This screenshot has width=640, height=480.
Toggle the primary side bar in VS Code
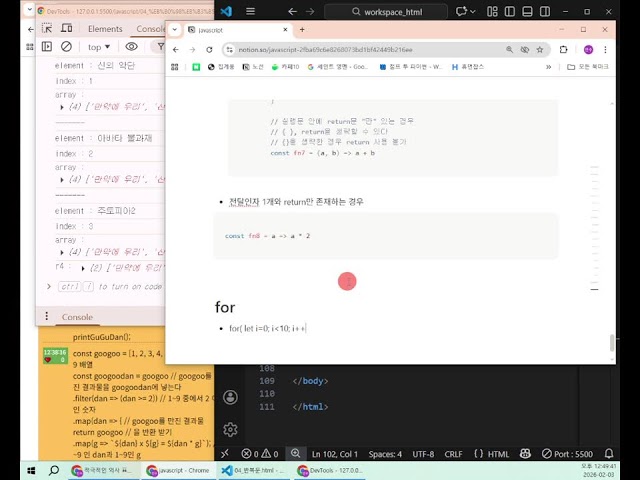[x=510, y=11]
